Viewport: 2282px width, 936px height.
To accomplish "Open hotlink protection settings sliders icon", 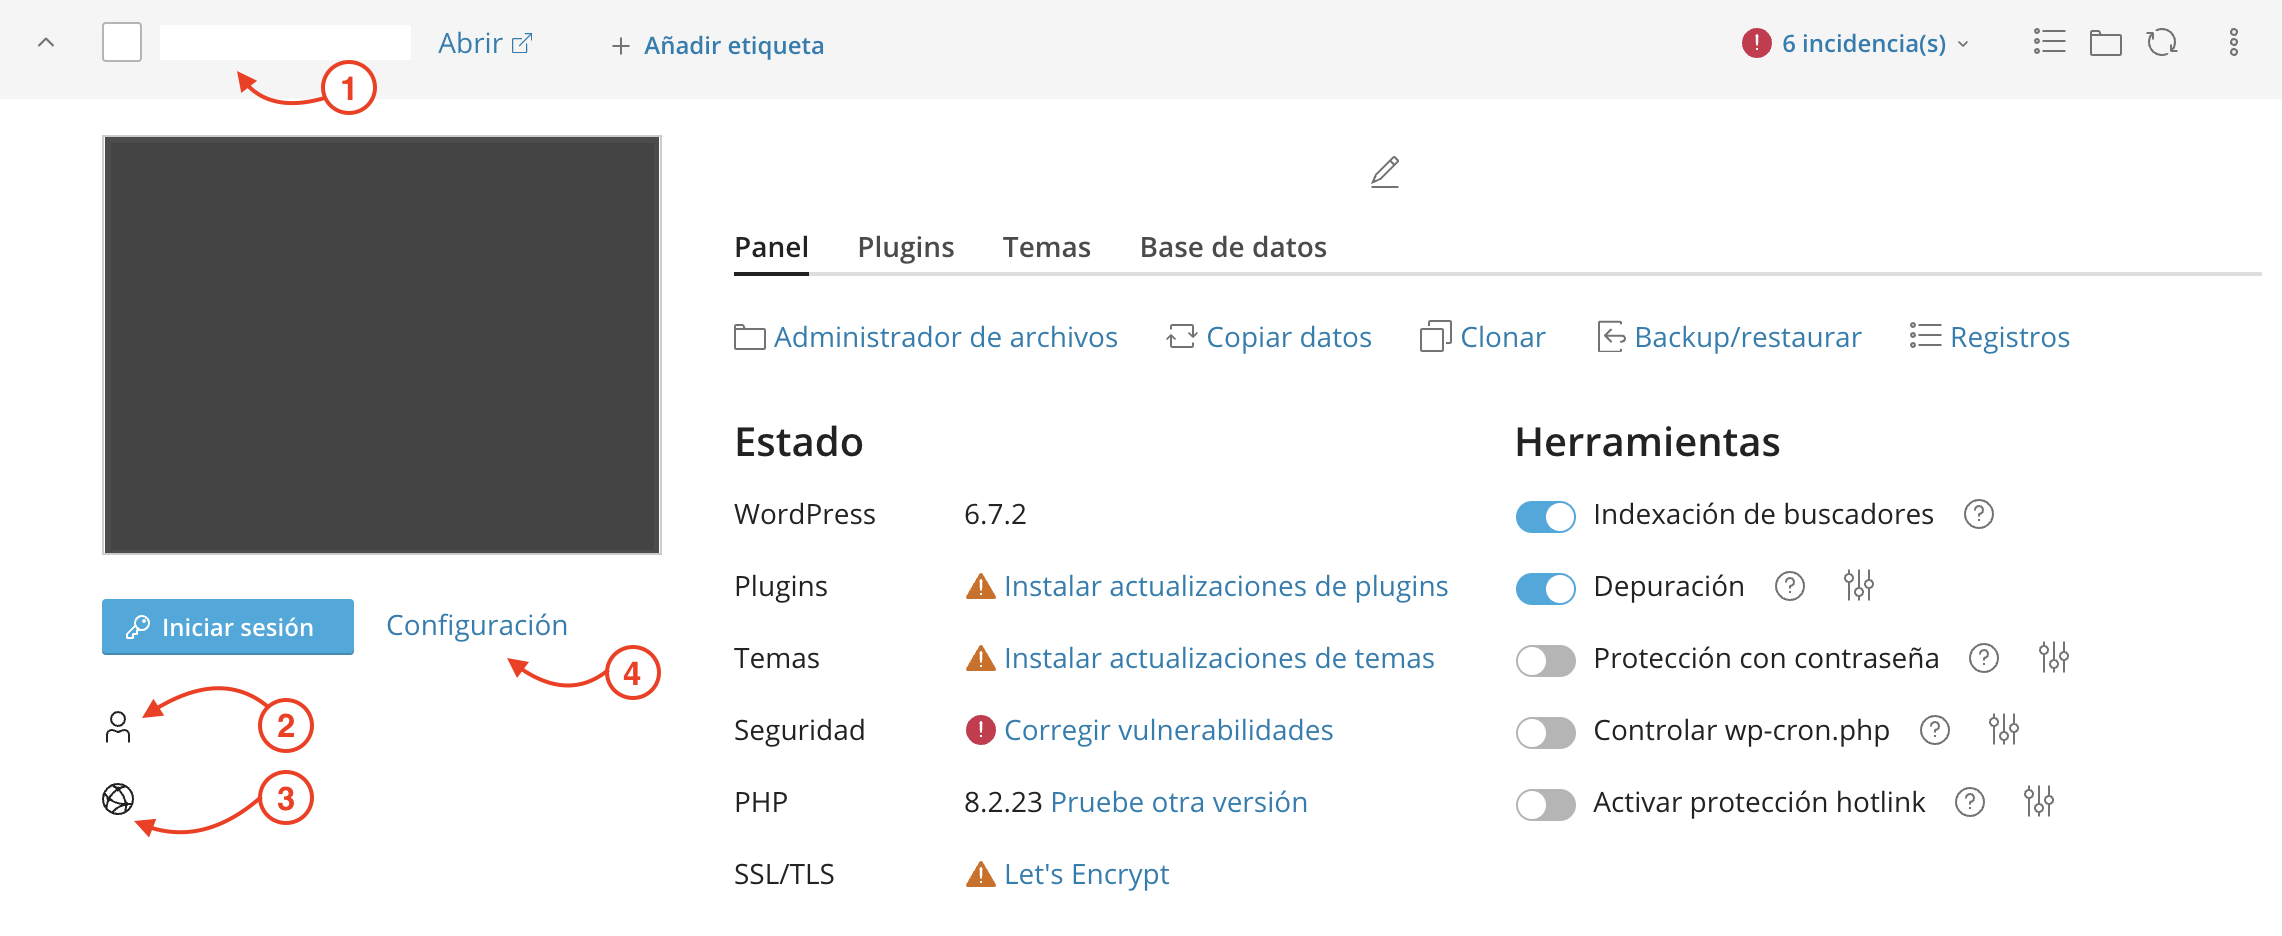I will [x=2039, y=801].
